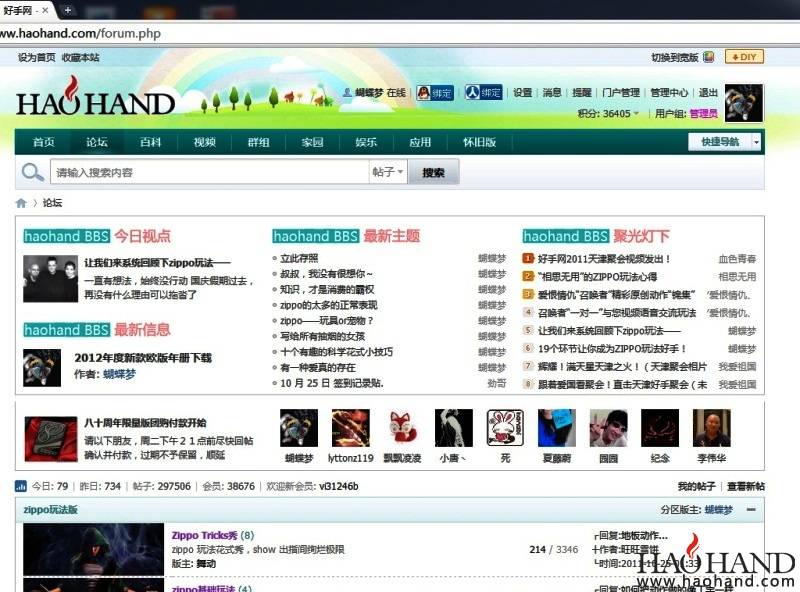The height and width of the screenshot is (592, 800).
Task: Click the Renren bind button
Action: point(483,92)
